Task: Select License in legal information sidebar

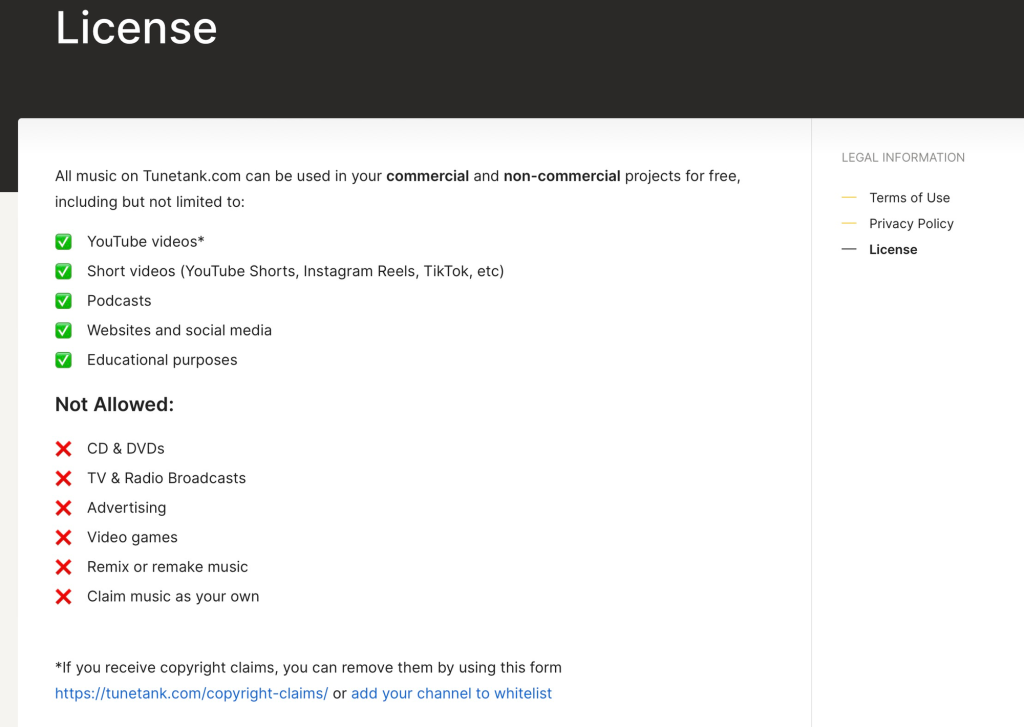Action: coord(893,250)
